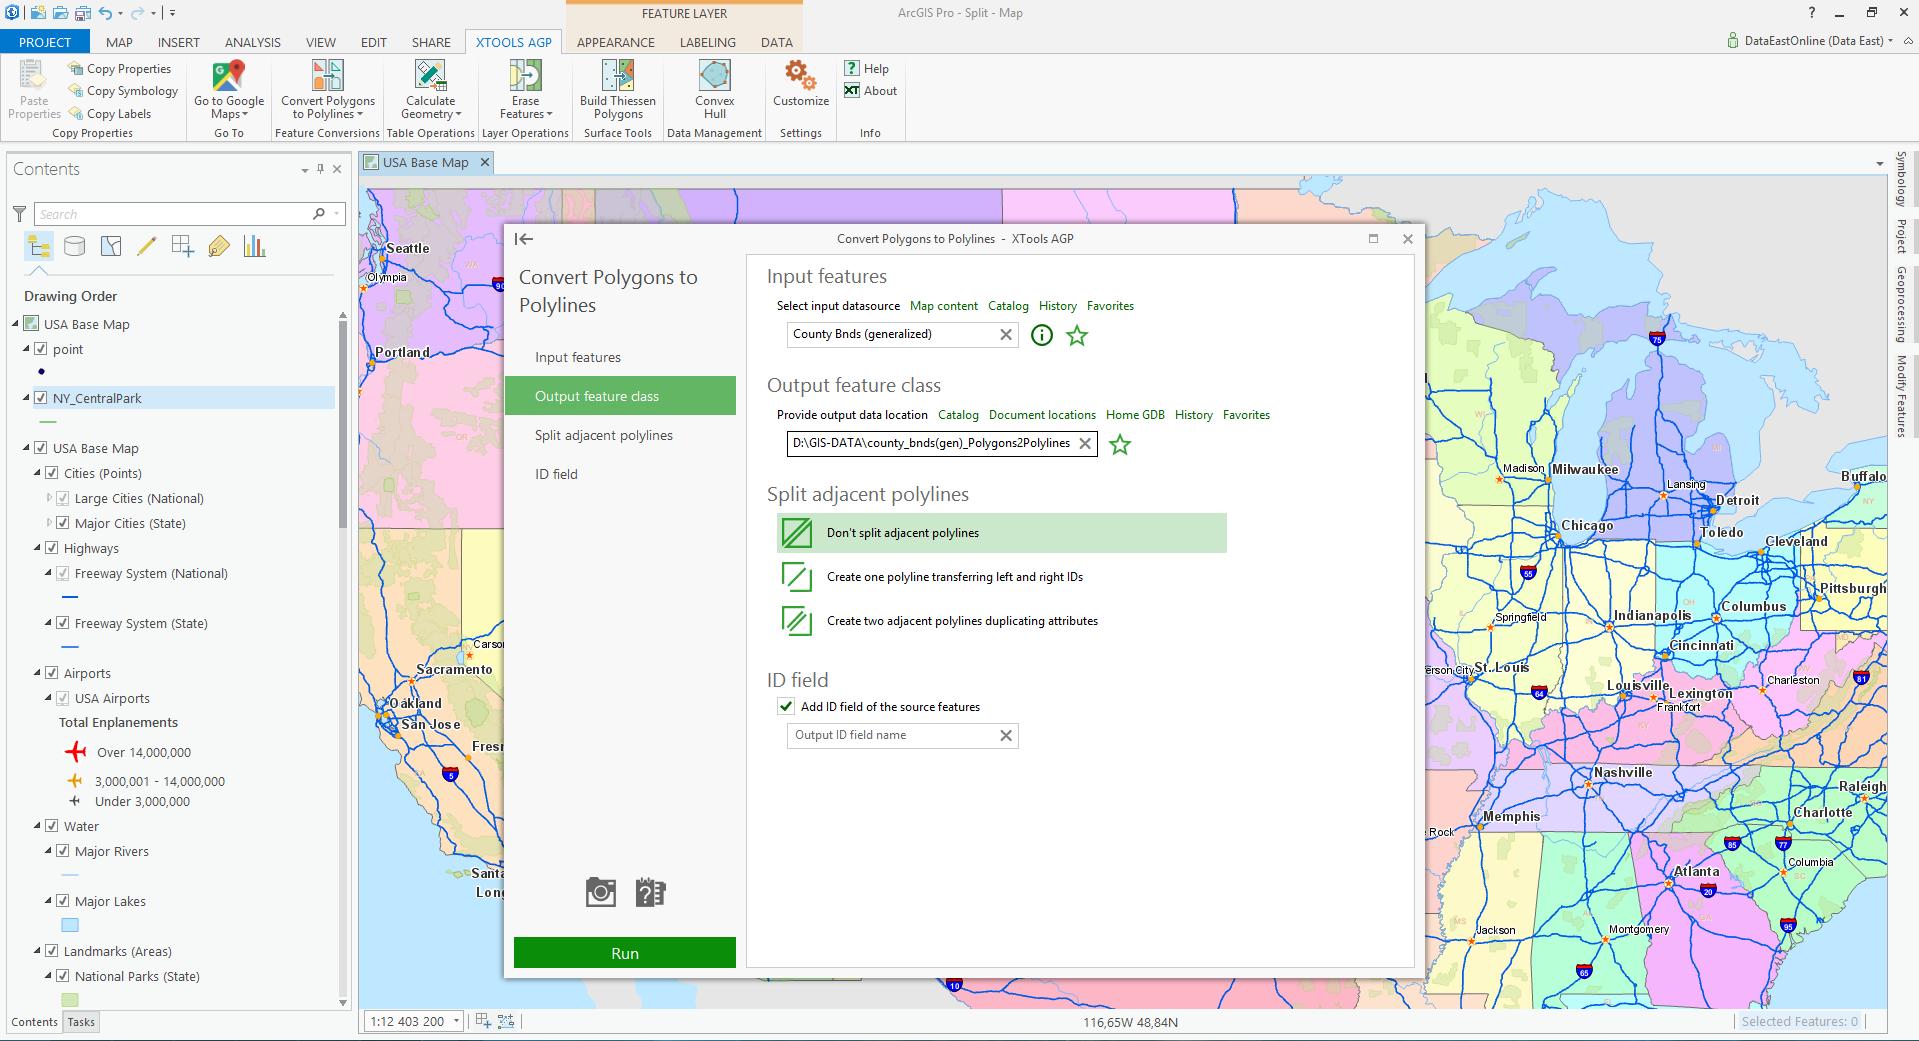The image size is (1919, 1041).
Task: Toggle Cities (Points) layer checkbox
Action: [52, 473]
